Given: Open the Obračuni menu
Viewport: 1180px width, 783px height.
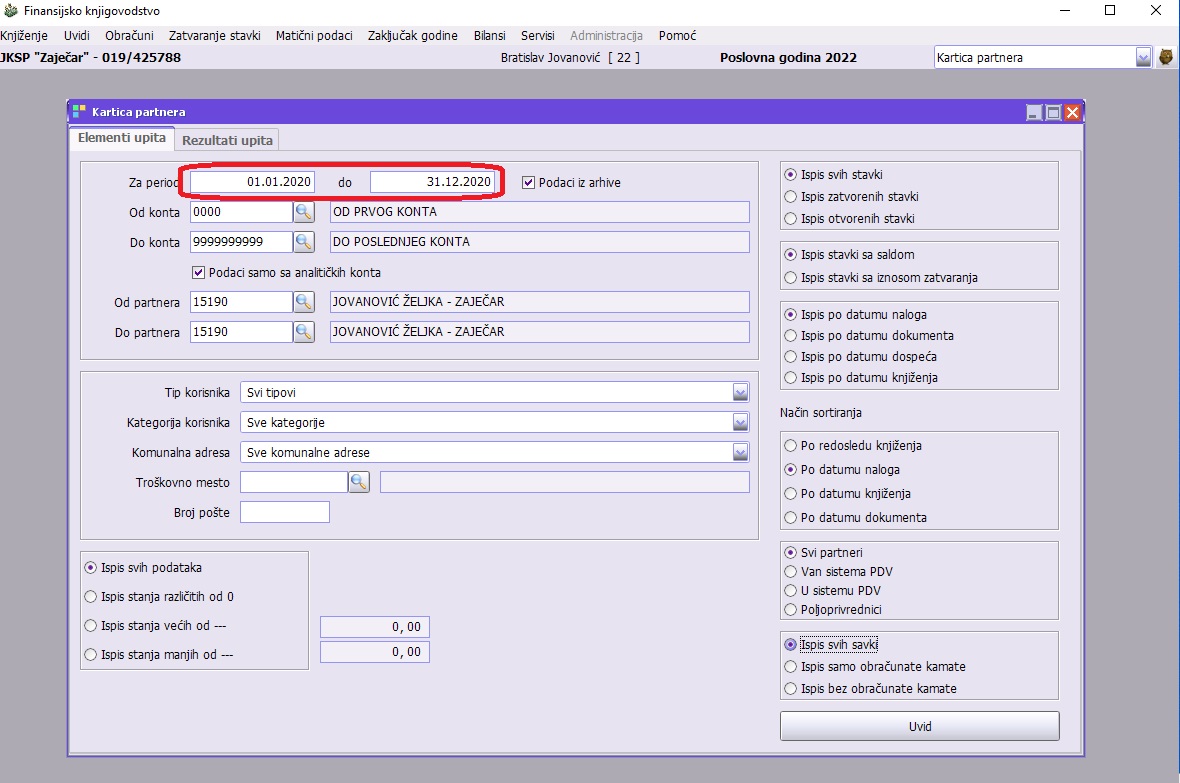Looking at the screenshot, I should (129, 35).
